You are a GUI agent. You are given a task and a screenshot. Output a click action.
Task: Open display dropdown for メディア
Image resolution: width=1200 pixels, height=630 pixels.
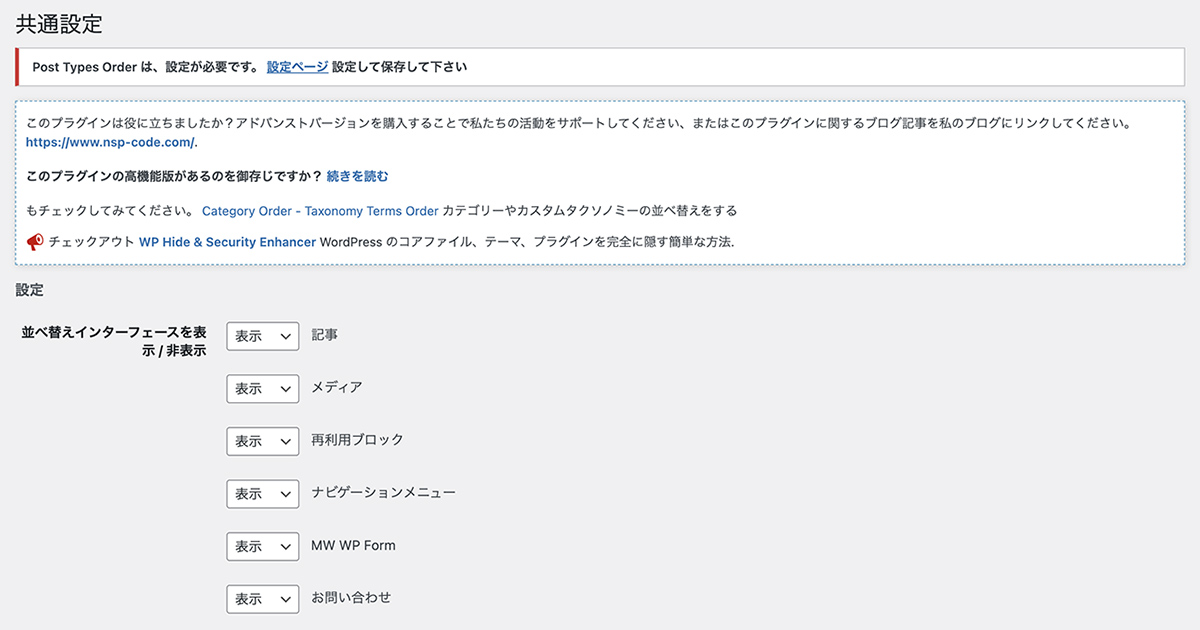click(x=263, y=388)
